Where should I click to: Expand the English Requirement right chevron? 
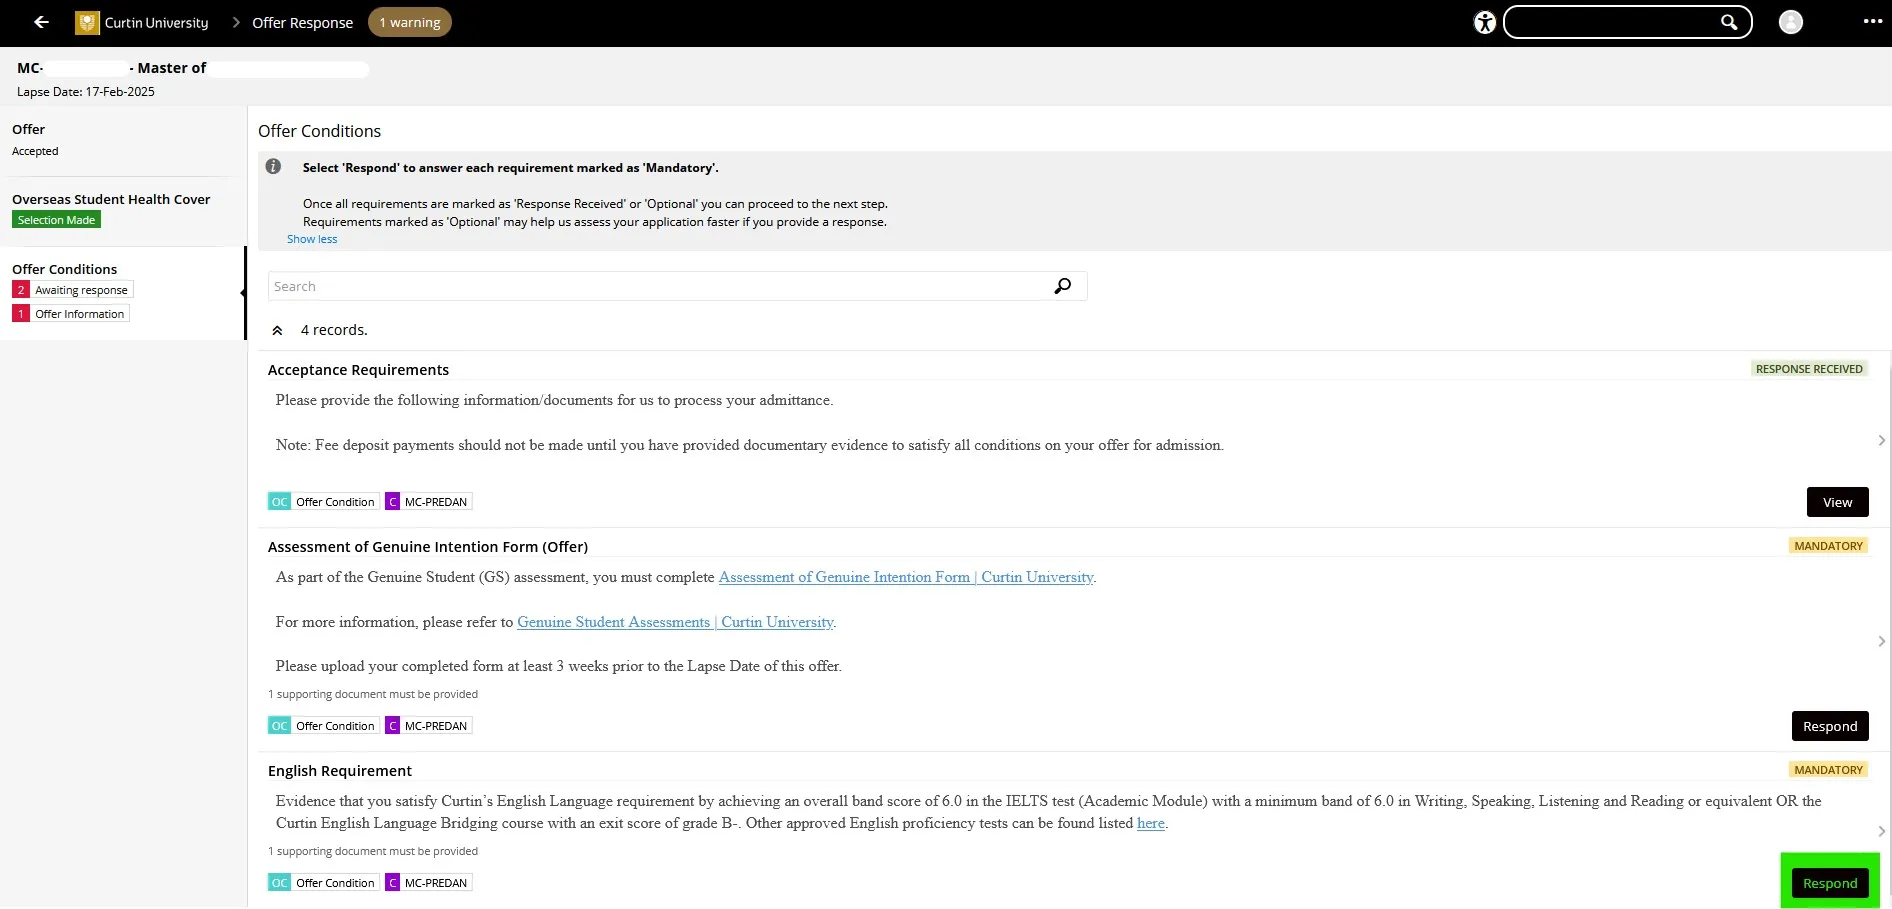click(x=1881, y=831)
